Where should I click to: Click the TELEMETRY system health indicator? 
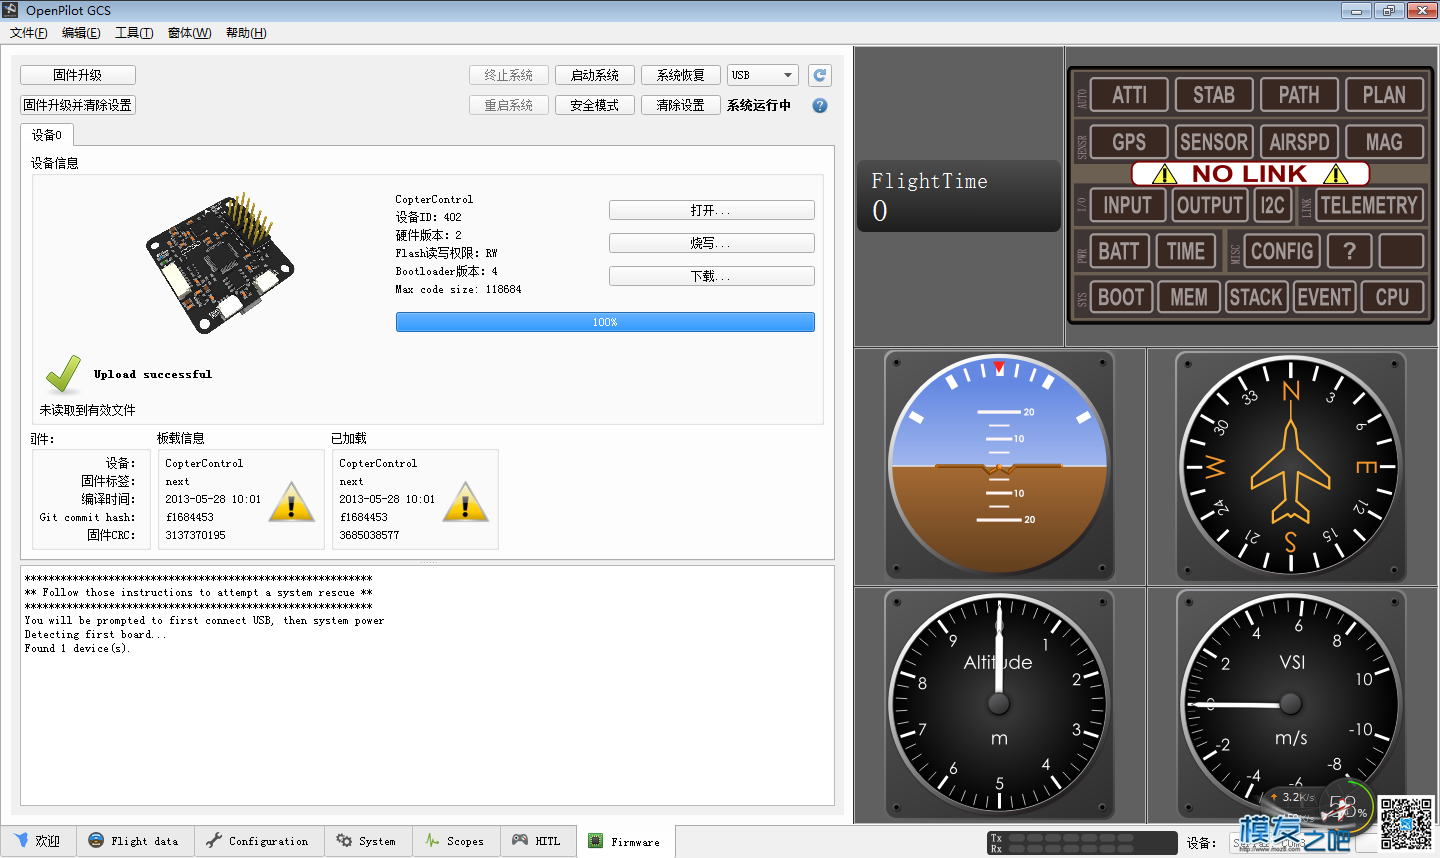click(1369, 205)
